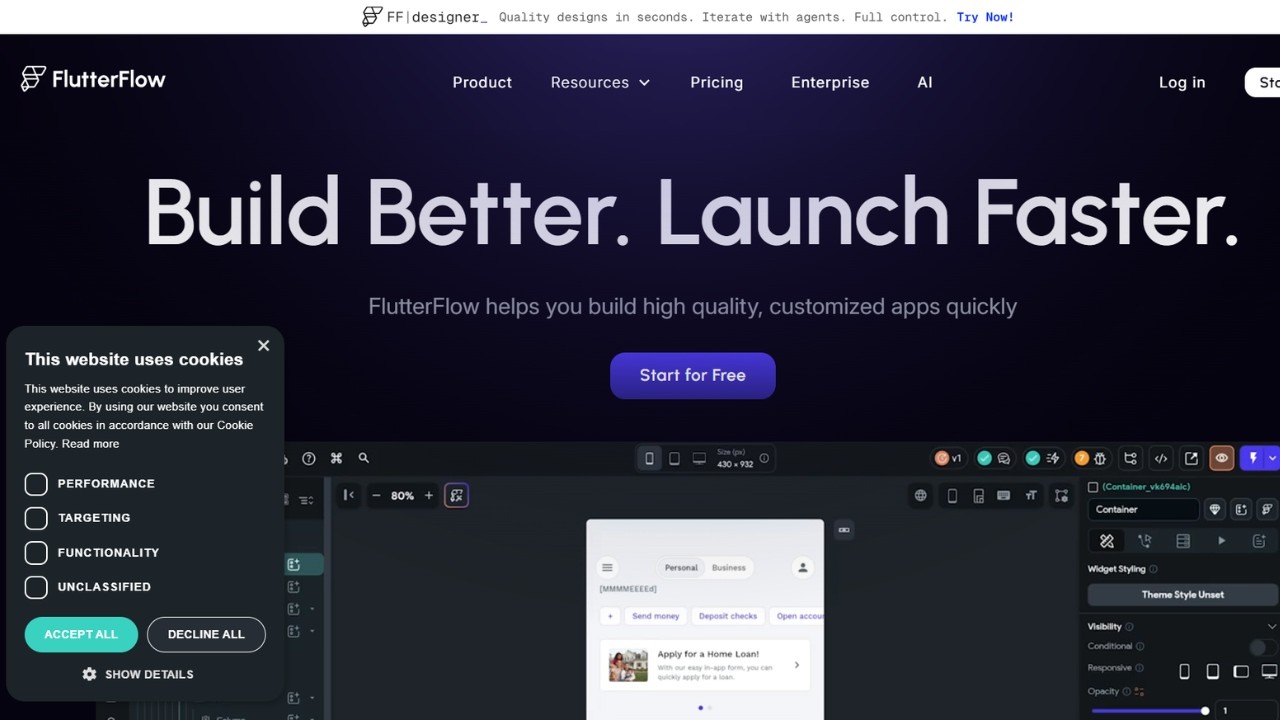Open the cookie policy Read more link
The width and height of the screenshot is (1280, 720).
(90, 444)
